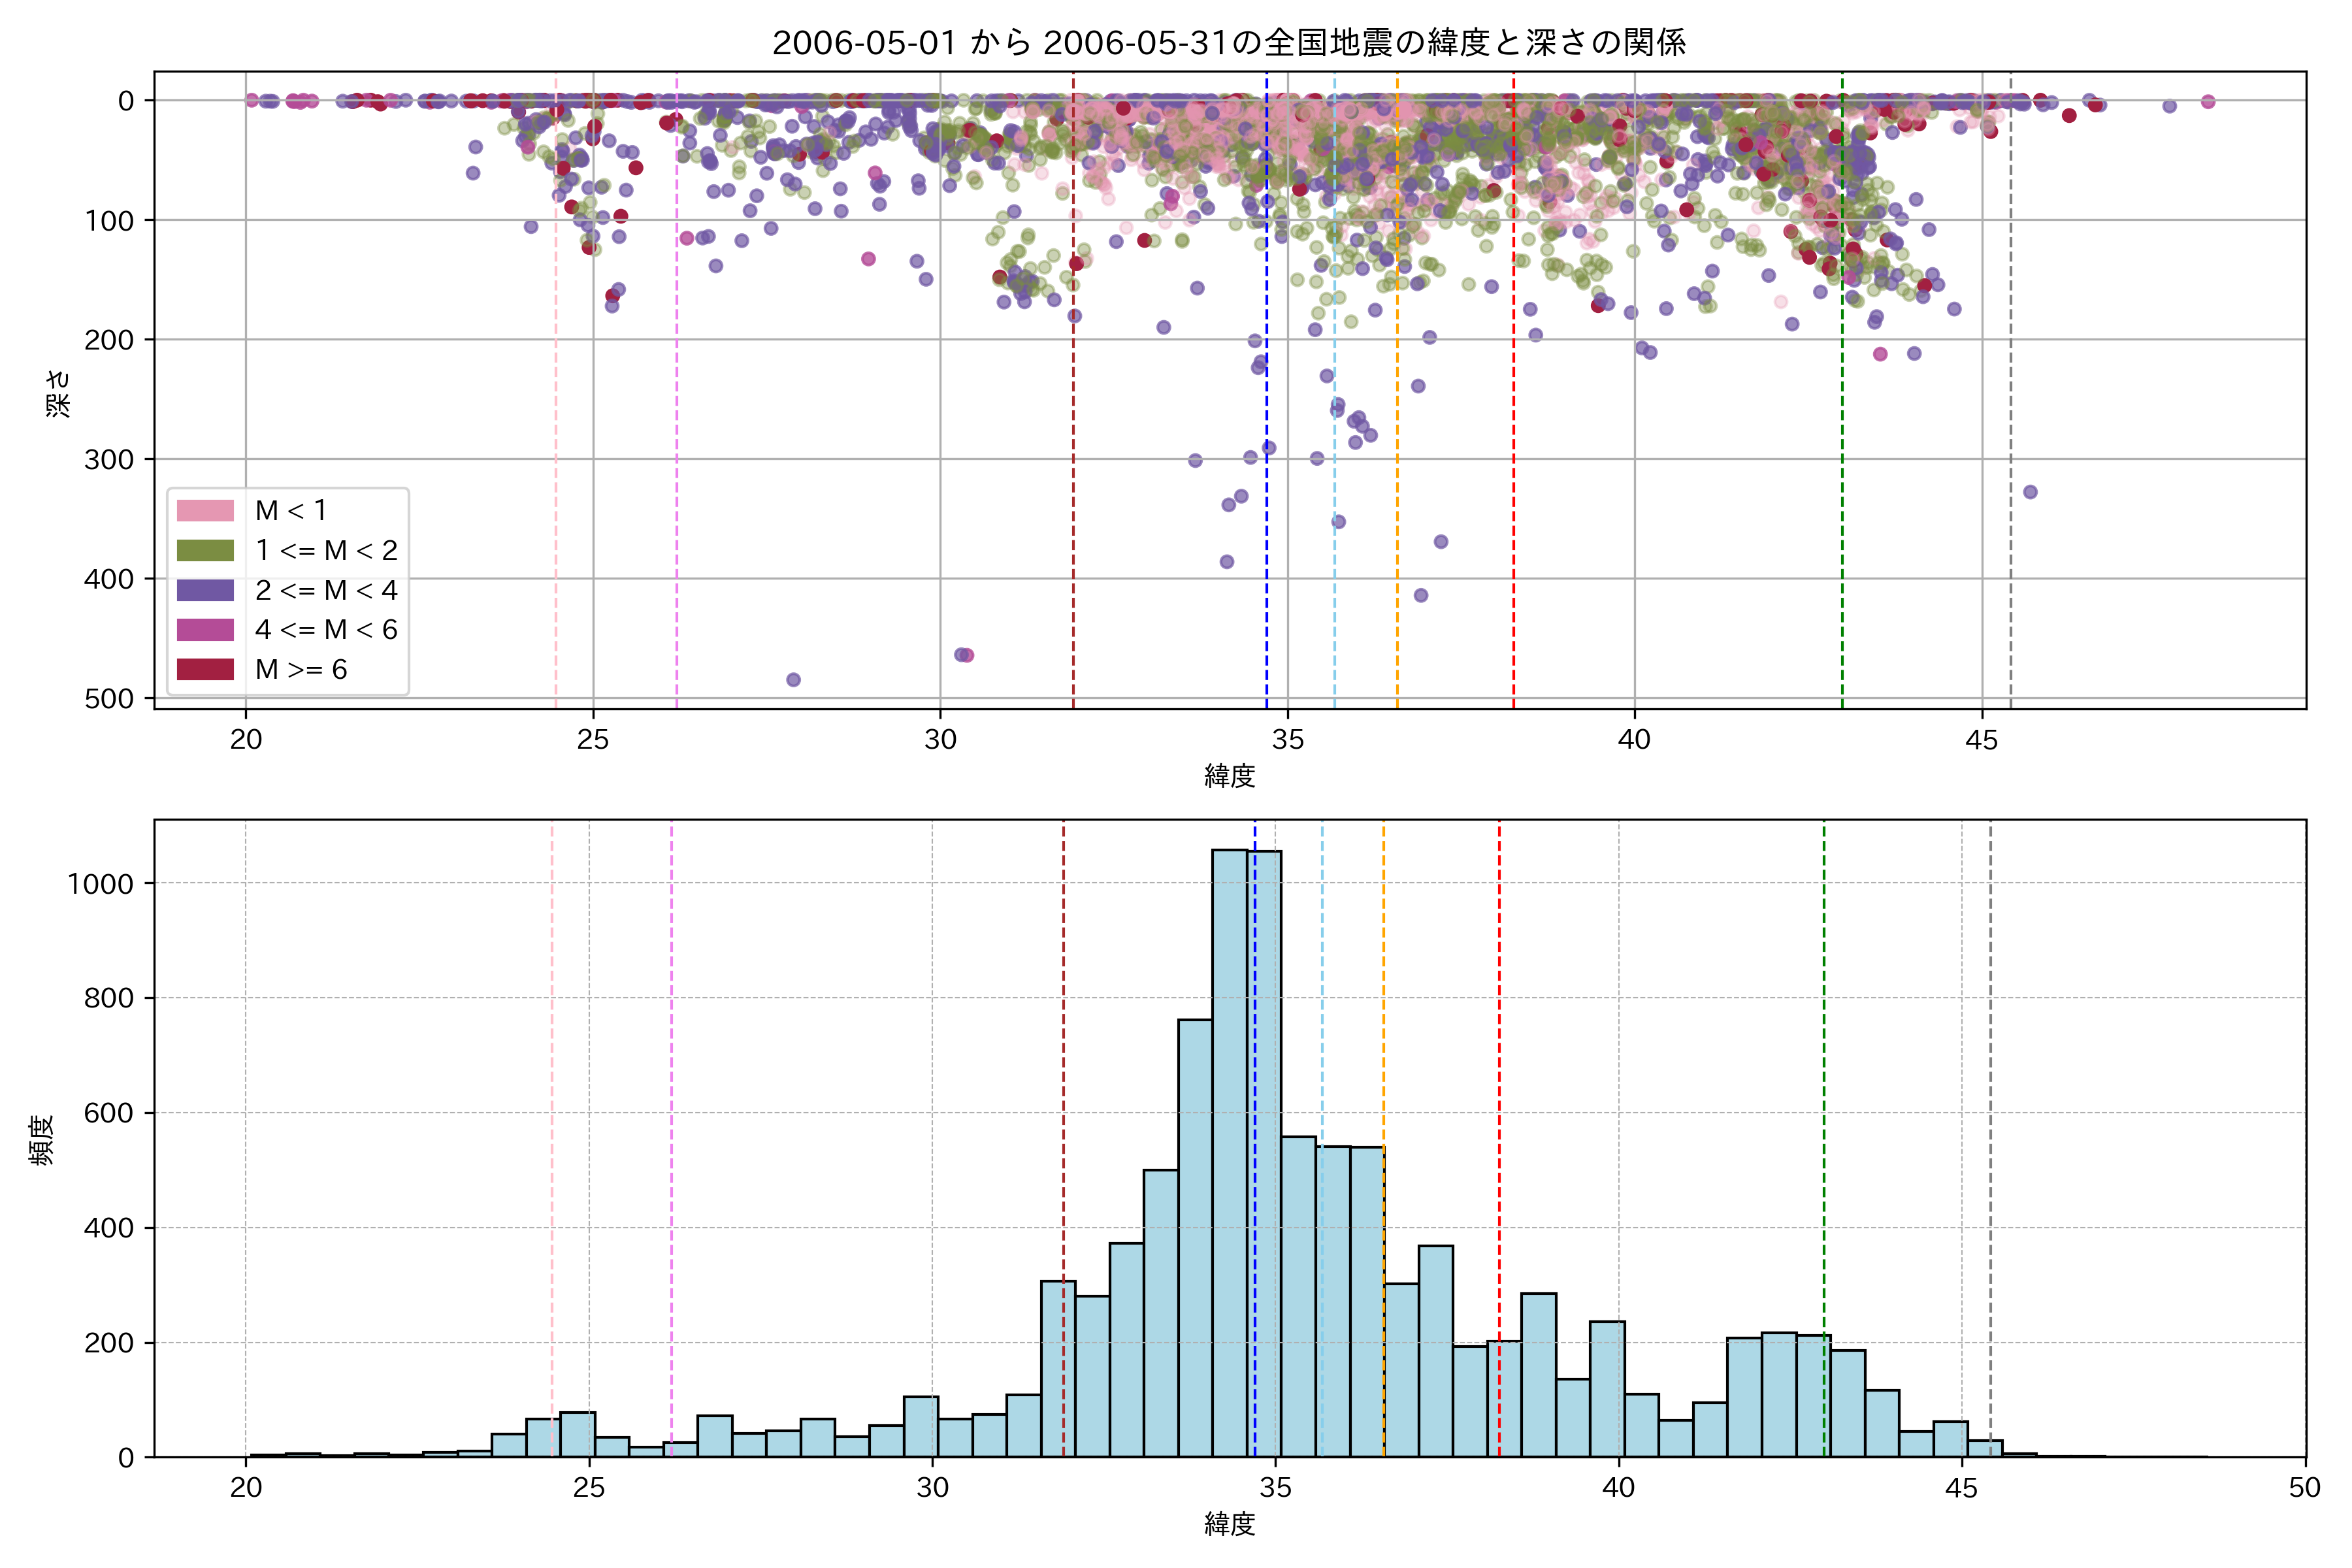This screenshot has width=2352, height=1568.
Task: Click the '1000' tick label on histogram
Action: click(100, 884)
